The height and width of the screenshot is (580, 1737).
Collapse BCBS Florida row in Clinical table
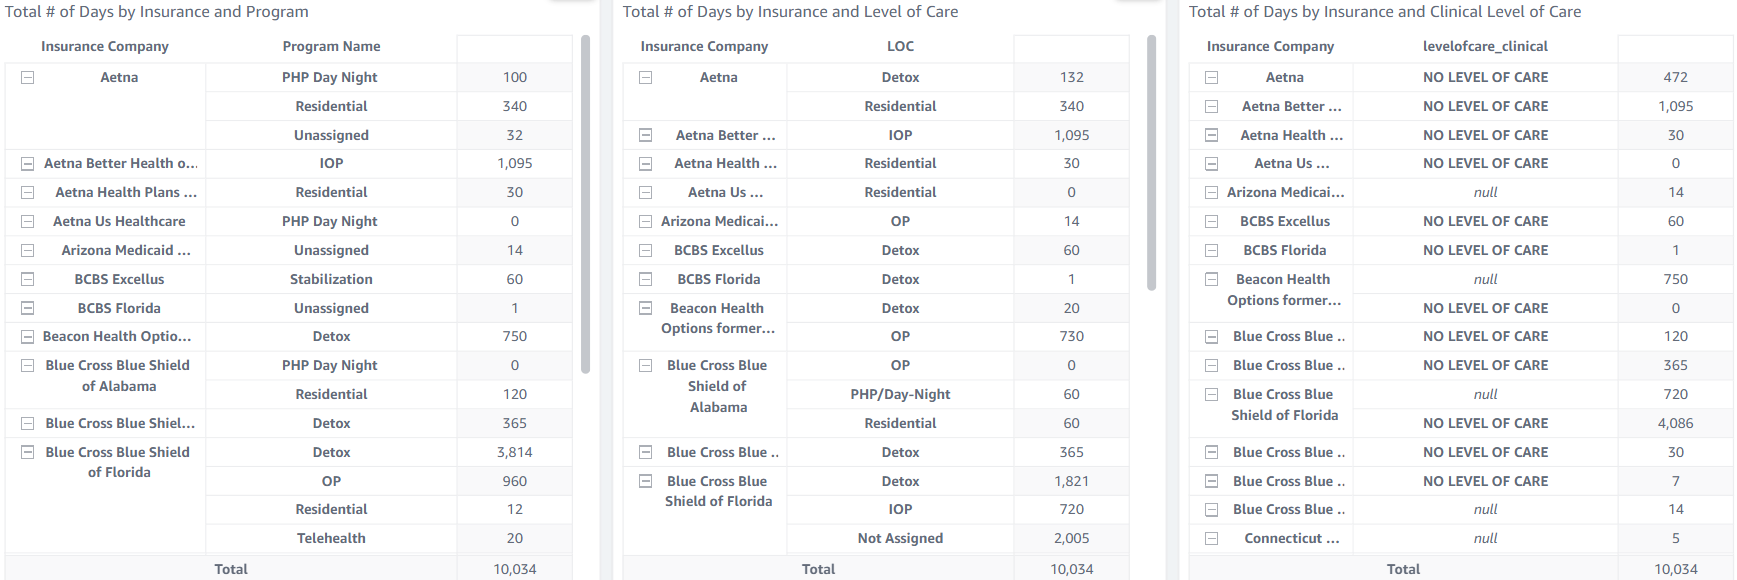(1212, 250)
